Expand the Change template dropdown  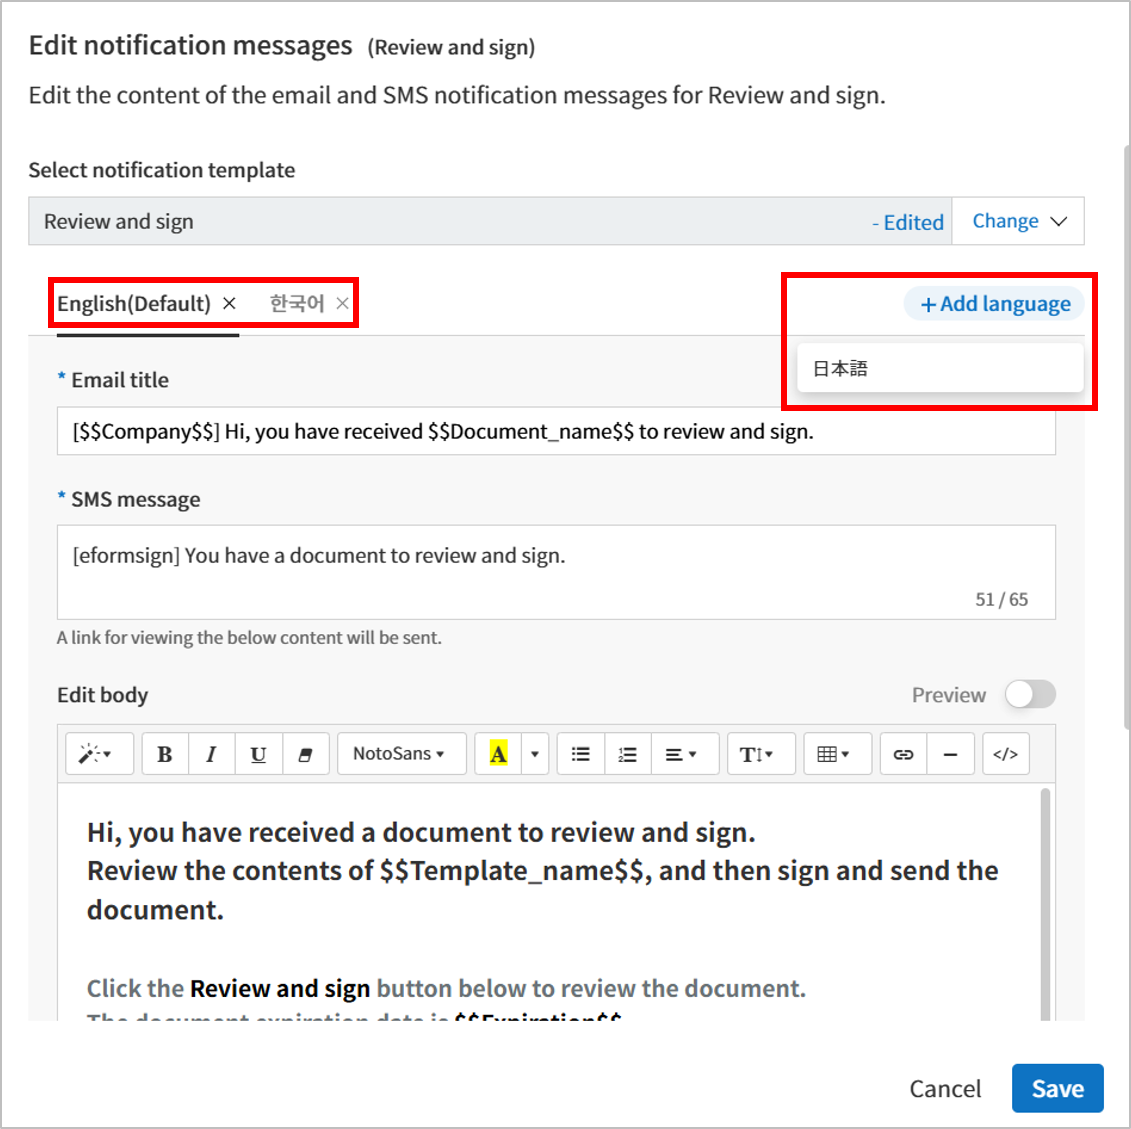[1018, 221]
